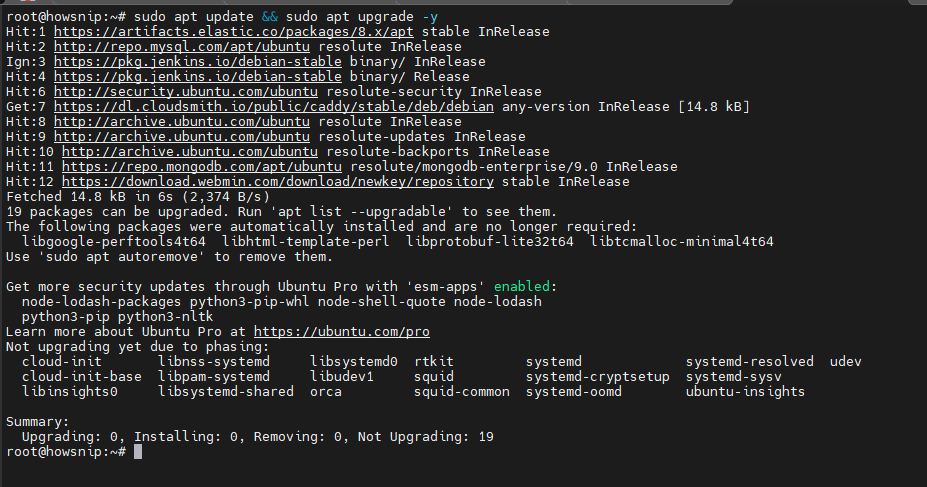Viewport: 927px width, 487px height.
Task: Click the 'libgoogle-perftools4t64' package name
Action: click(114, 242)
